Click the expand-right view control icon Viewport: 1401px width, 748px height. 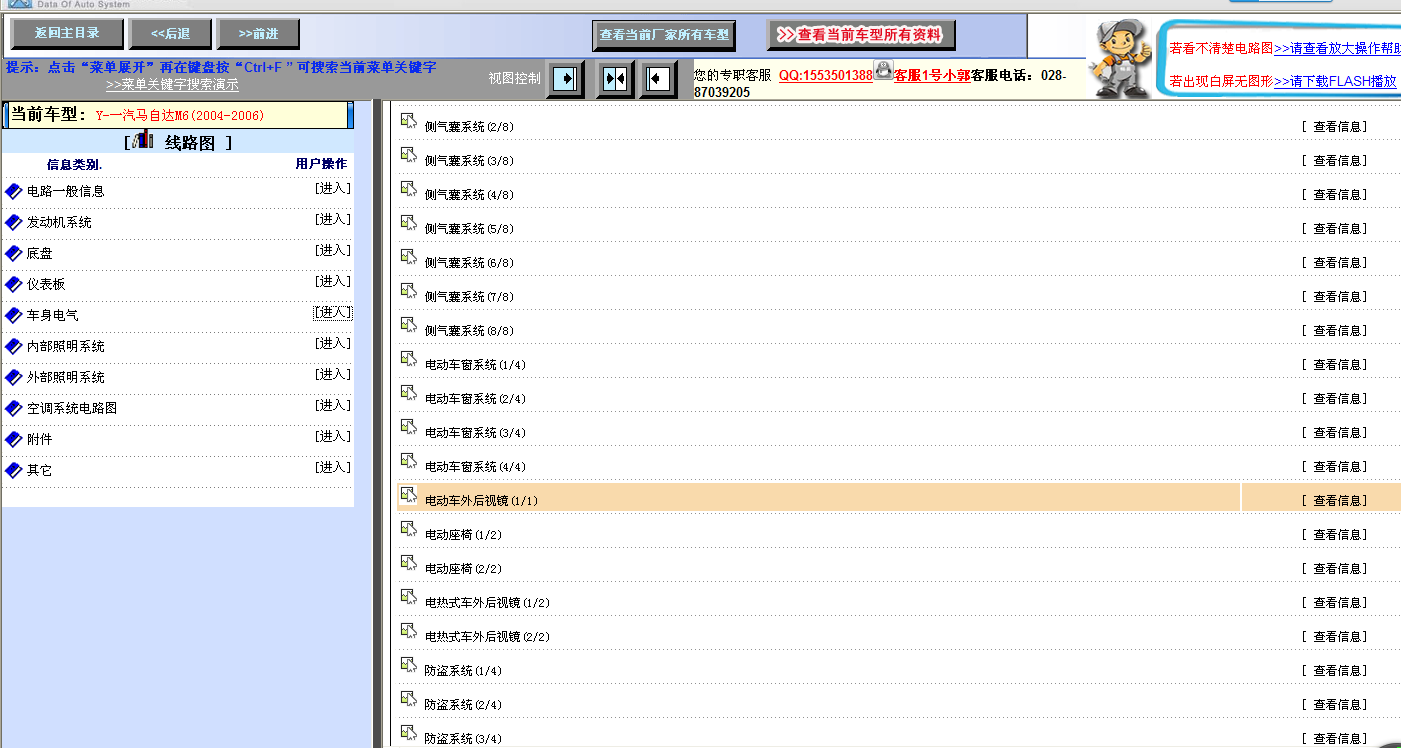pos(565,79)
